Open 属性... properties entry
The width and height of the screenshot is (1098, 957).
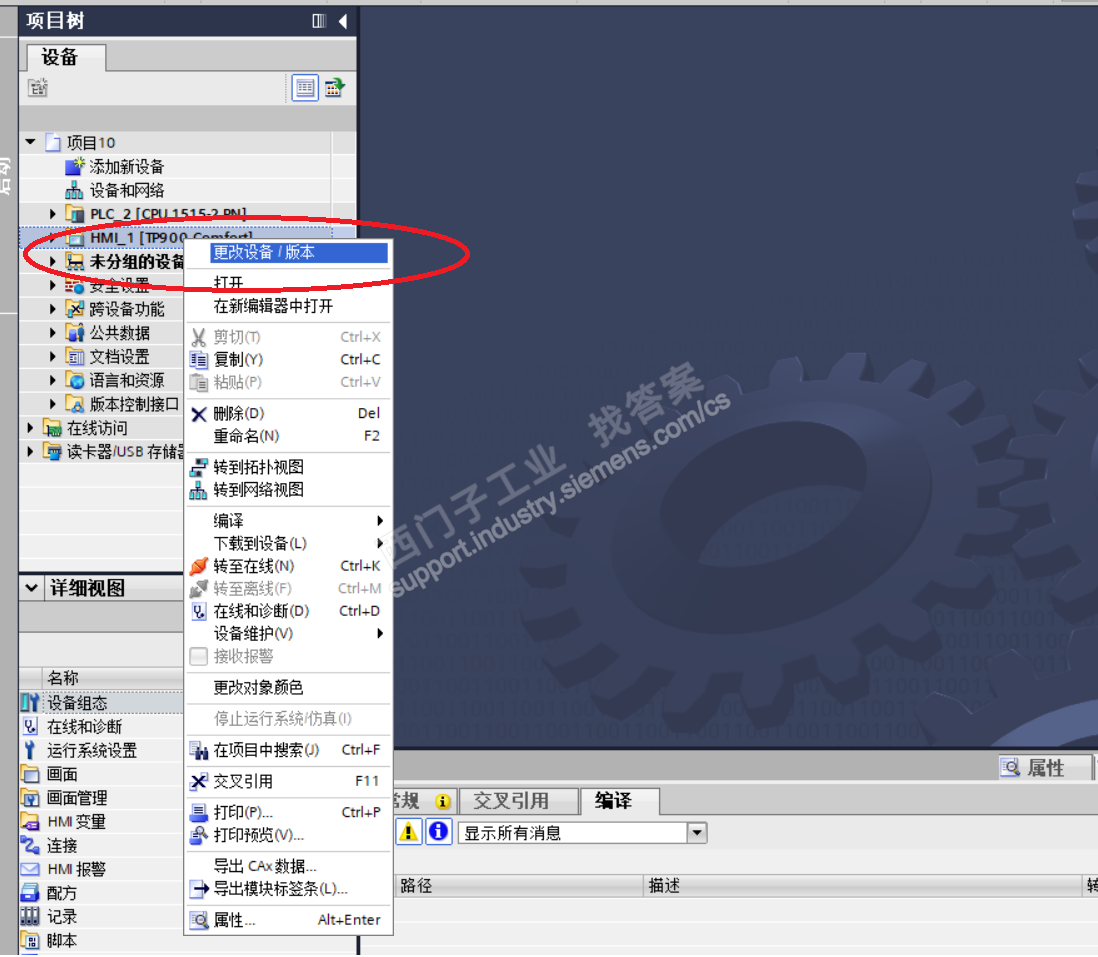click(234, 921)
